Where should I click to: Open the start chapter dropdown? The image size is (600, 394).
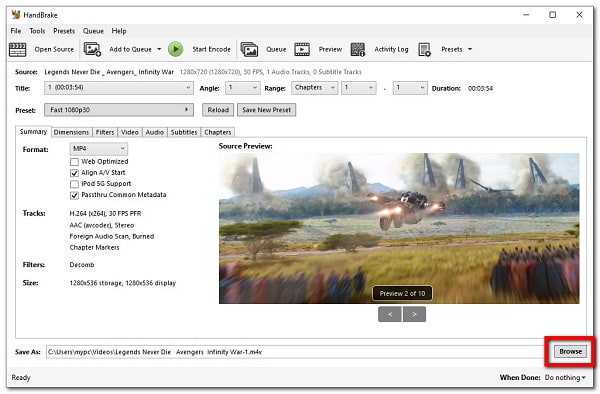point(359,88)
